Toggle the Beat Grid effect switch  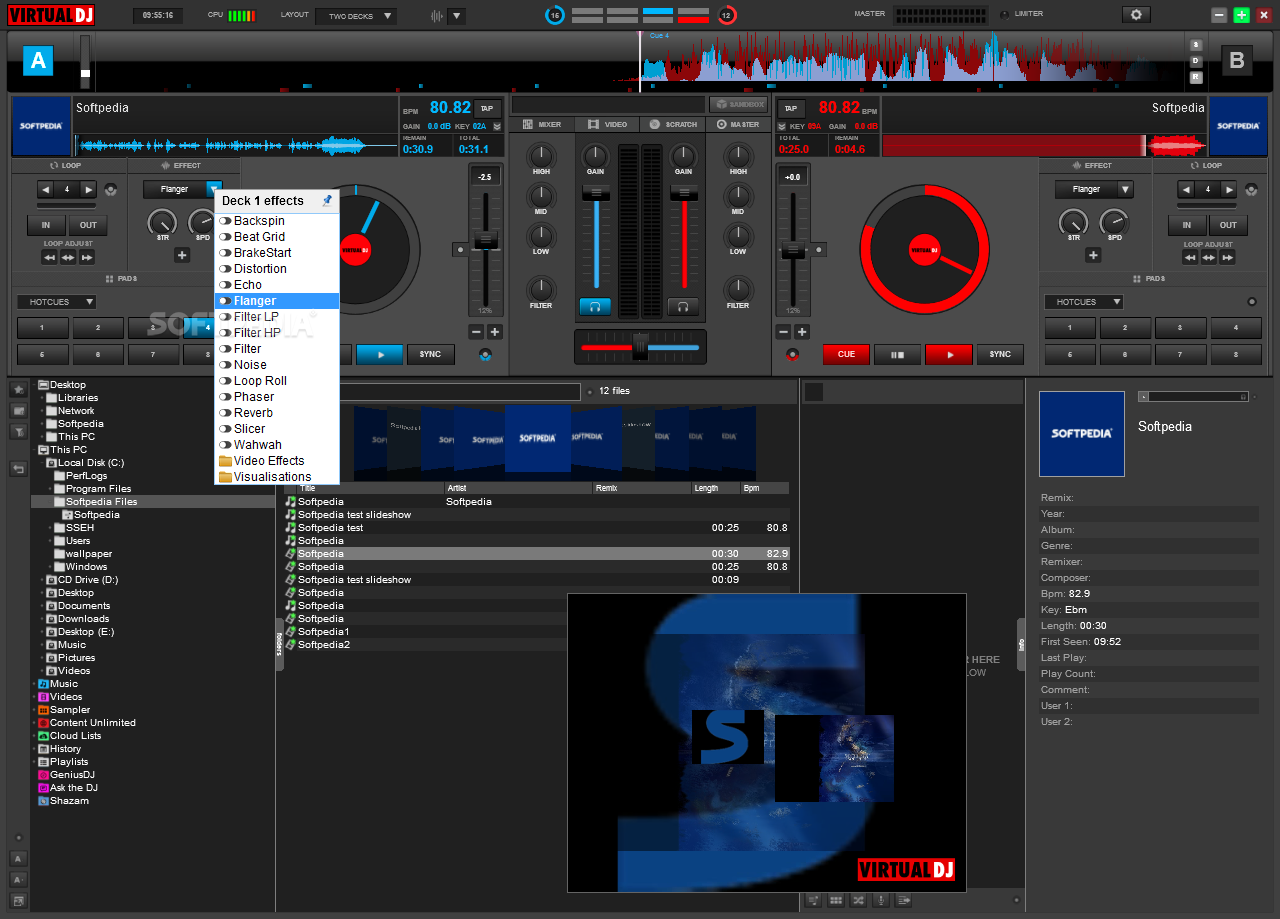click(226, 237)
